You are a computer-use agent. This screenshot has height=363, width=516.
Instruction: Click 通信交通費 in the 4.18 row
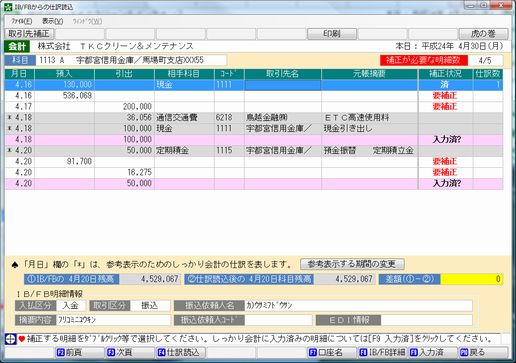point(184,118)
